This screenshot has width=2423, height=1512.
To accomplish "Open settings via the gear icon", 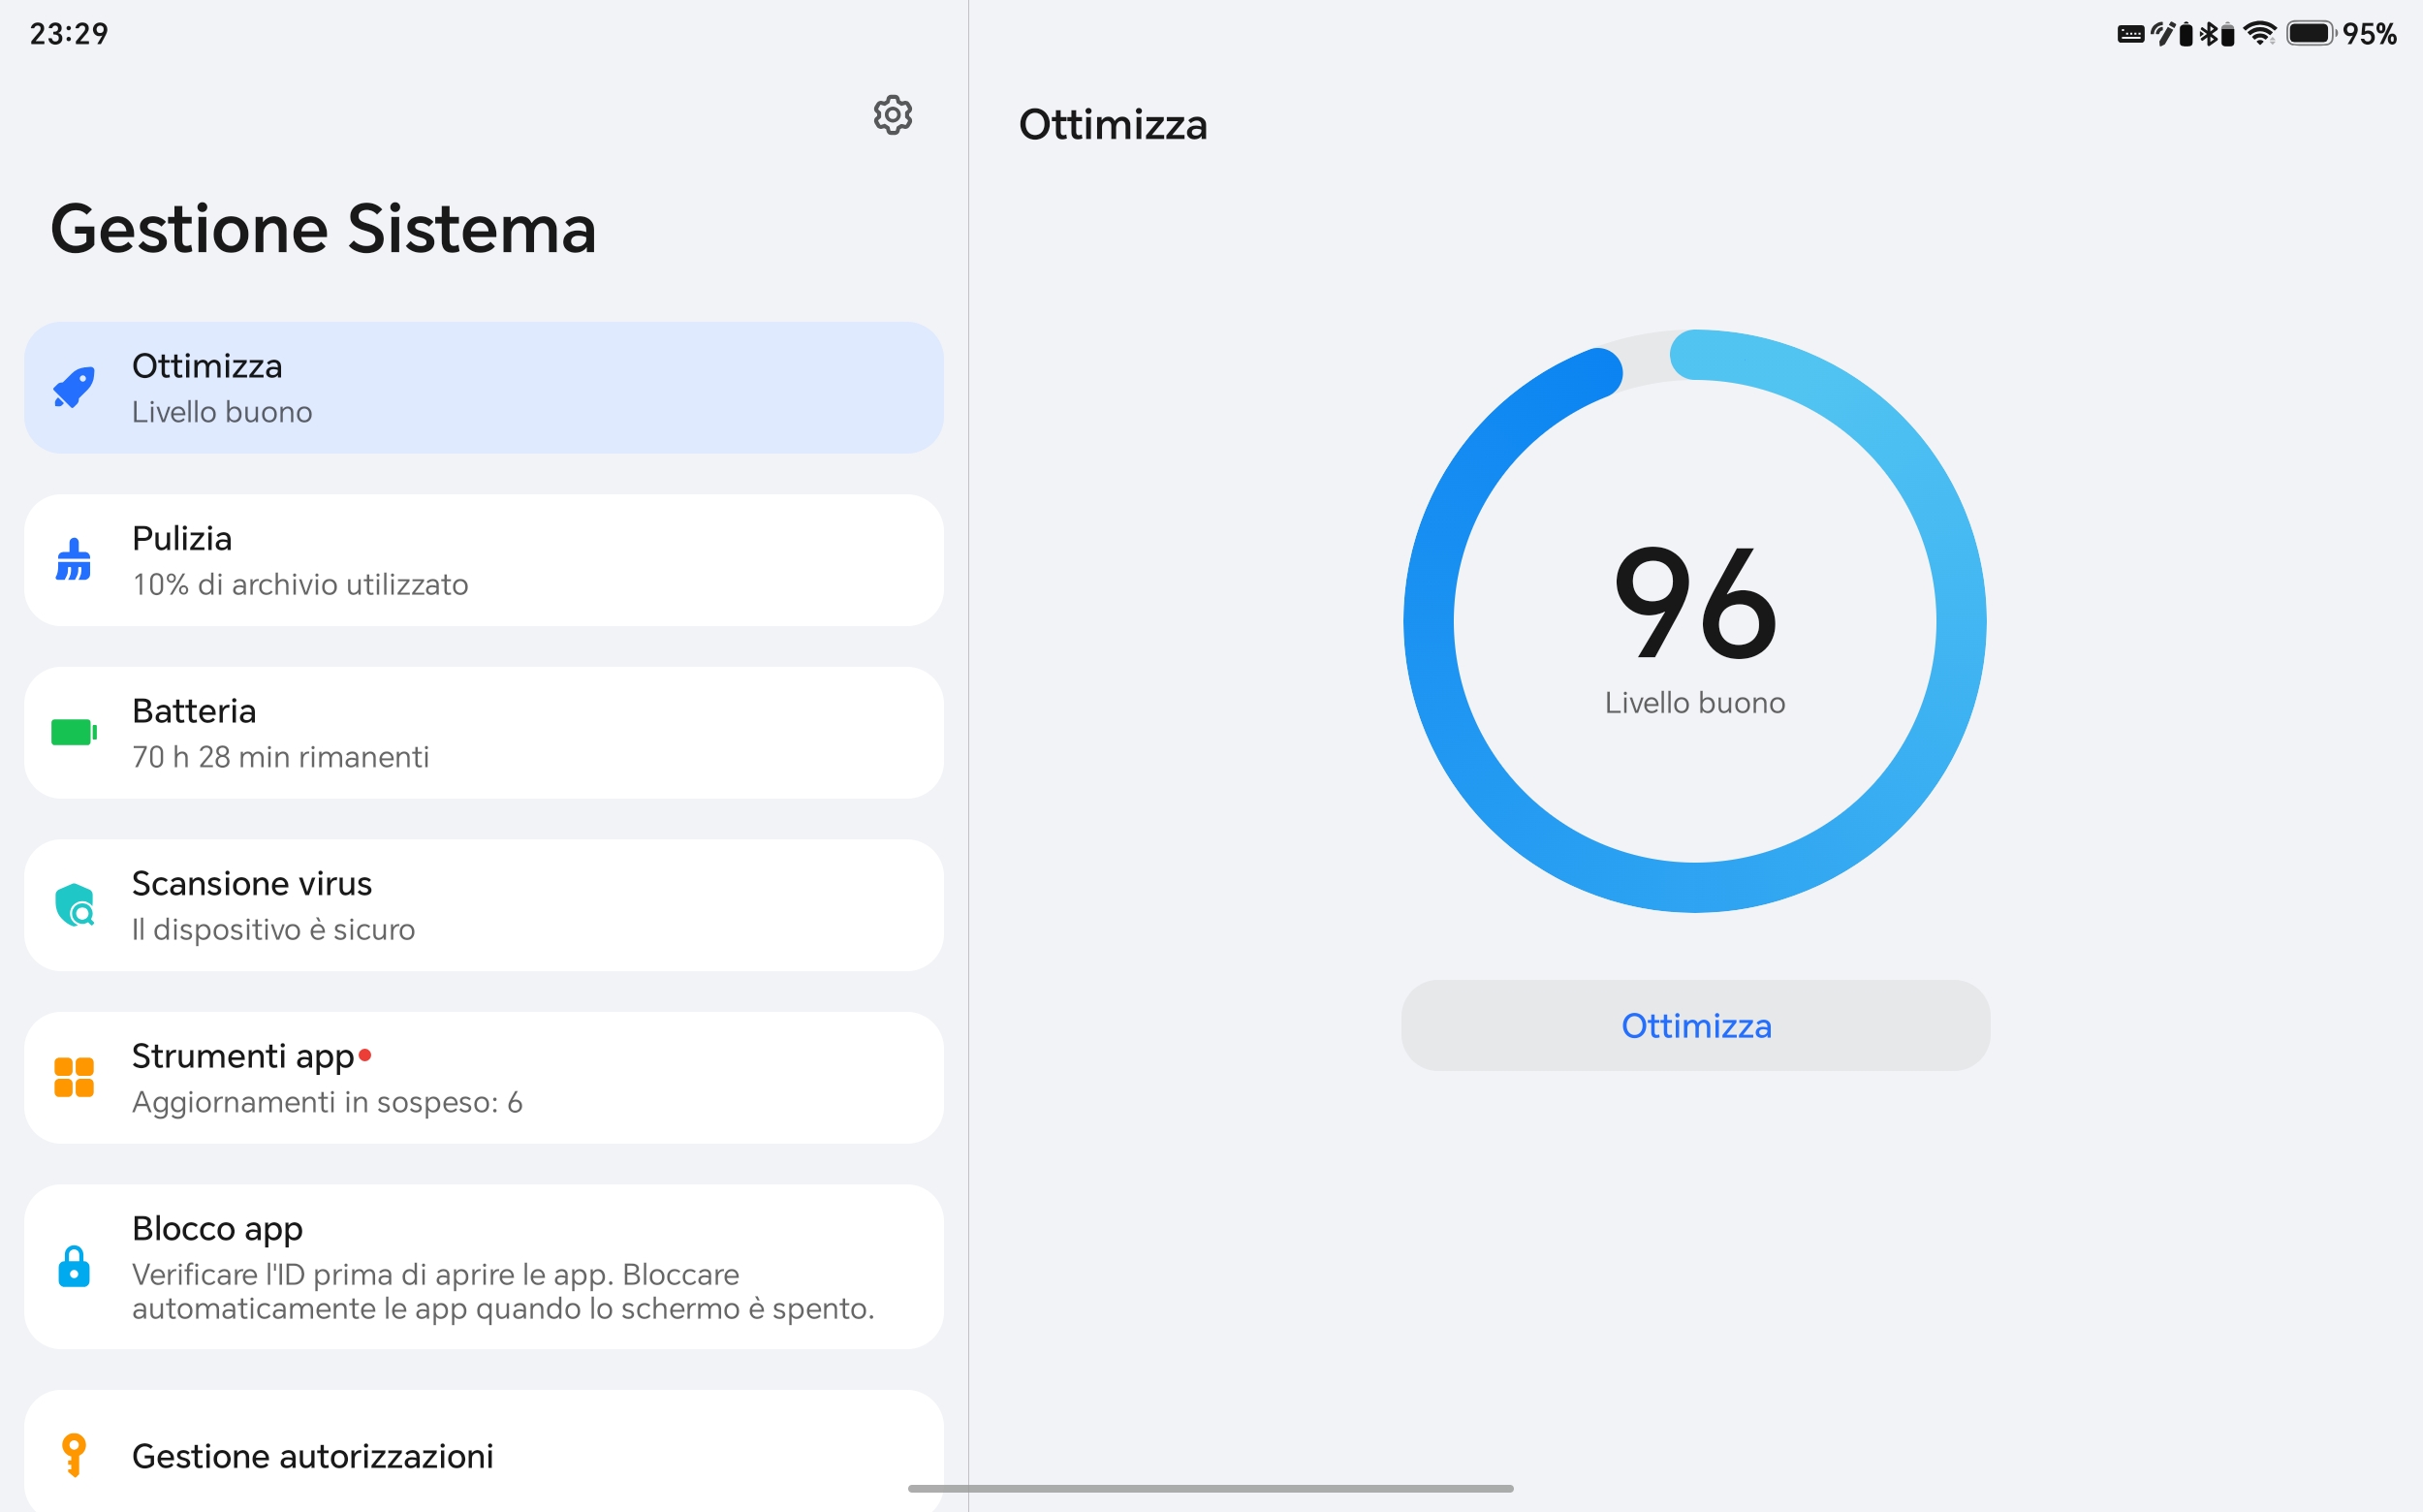I will pyautogui.click(x=892, y=115).
